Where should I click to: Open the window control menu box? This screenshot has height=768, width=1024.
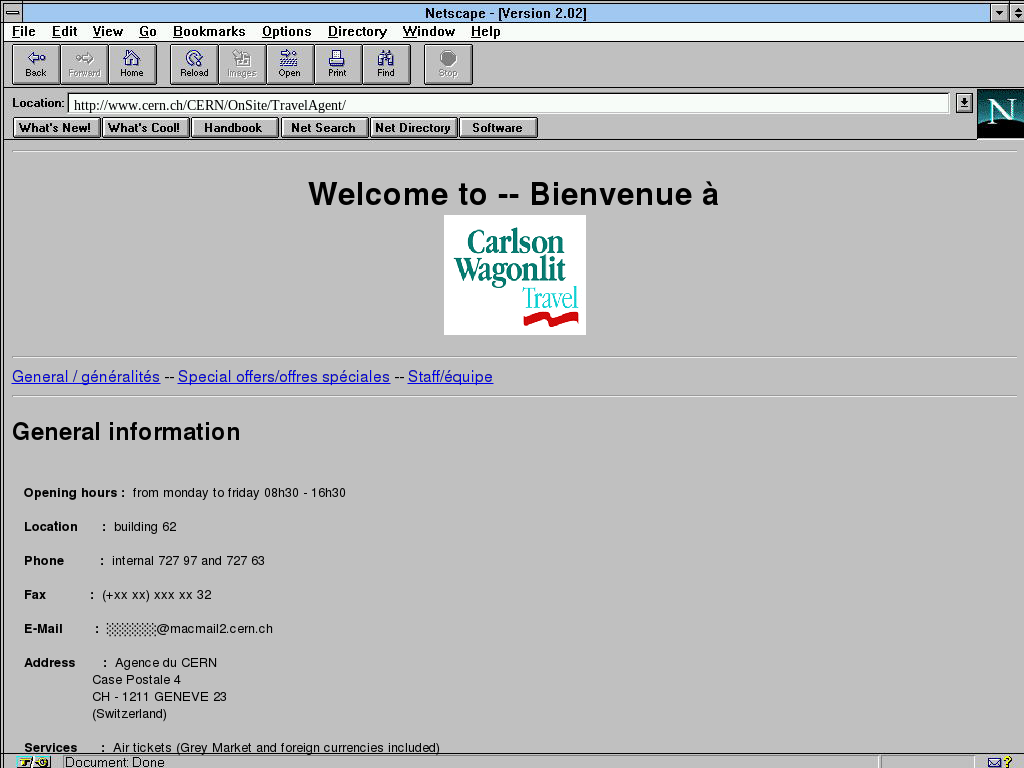click(x=11, y=13)
